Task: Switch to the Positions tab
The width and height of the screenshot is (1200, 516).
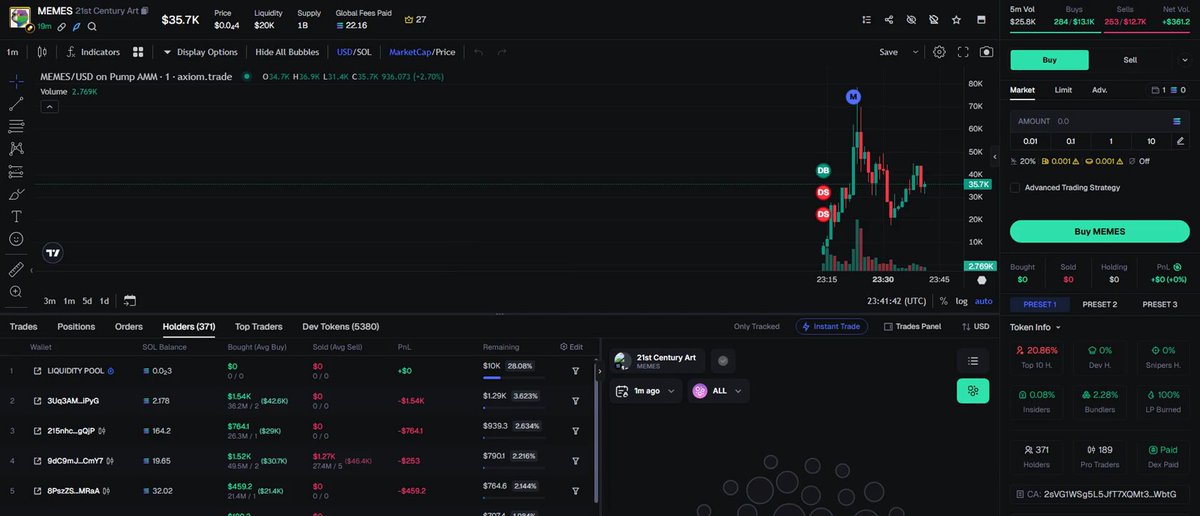Action: coord(76,326)
